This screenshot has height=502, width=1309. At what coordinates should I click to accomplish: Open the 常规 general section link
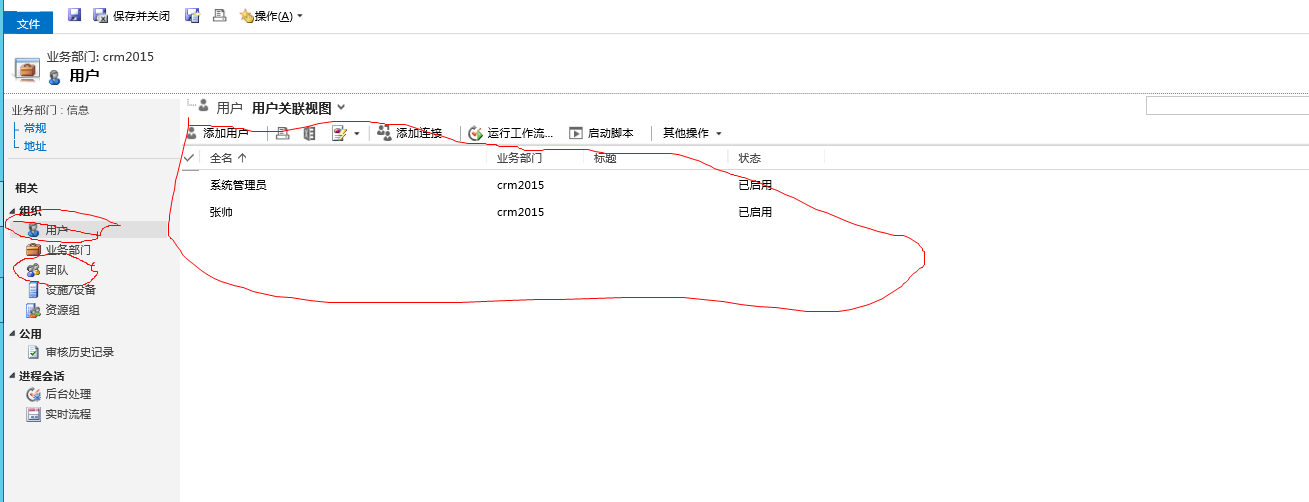35,128
